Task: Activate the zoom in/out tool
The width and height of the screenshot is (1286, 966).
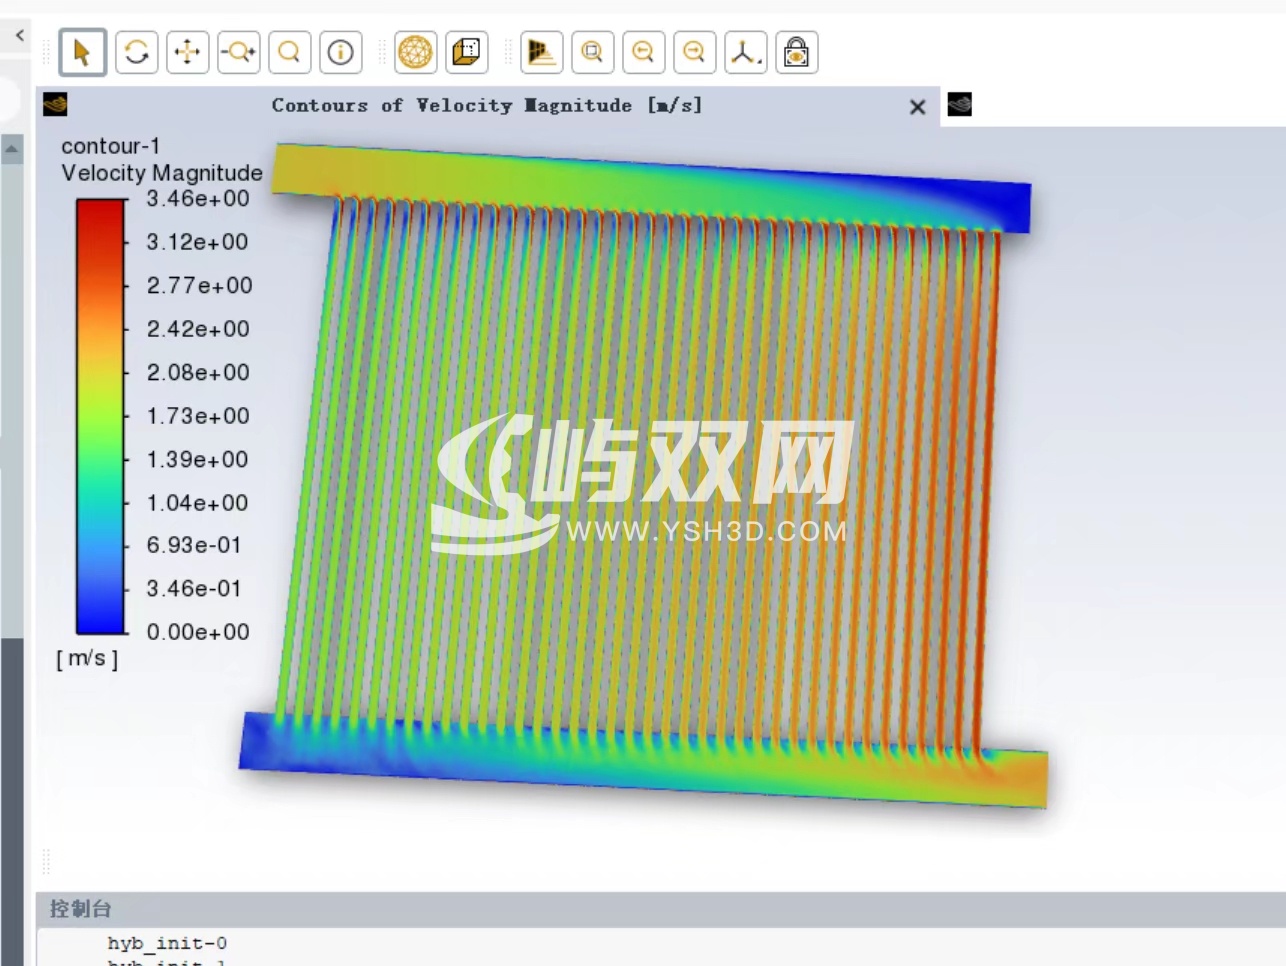Action: coord(238,52)
